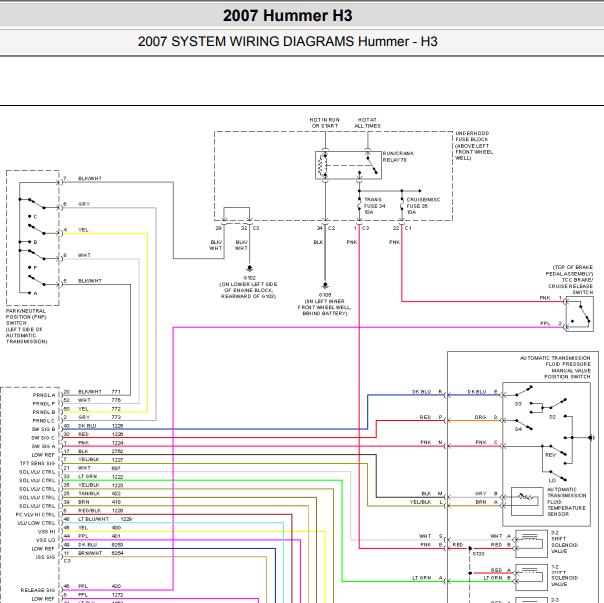Viewport: 604px width, 603px height.
Task: Click the "VLV LOW CTRL" terminal label
Action: pos(36,523)
